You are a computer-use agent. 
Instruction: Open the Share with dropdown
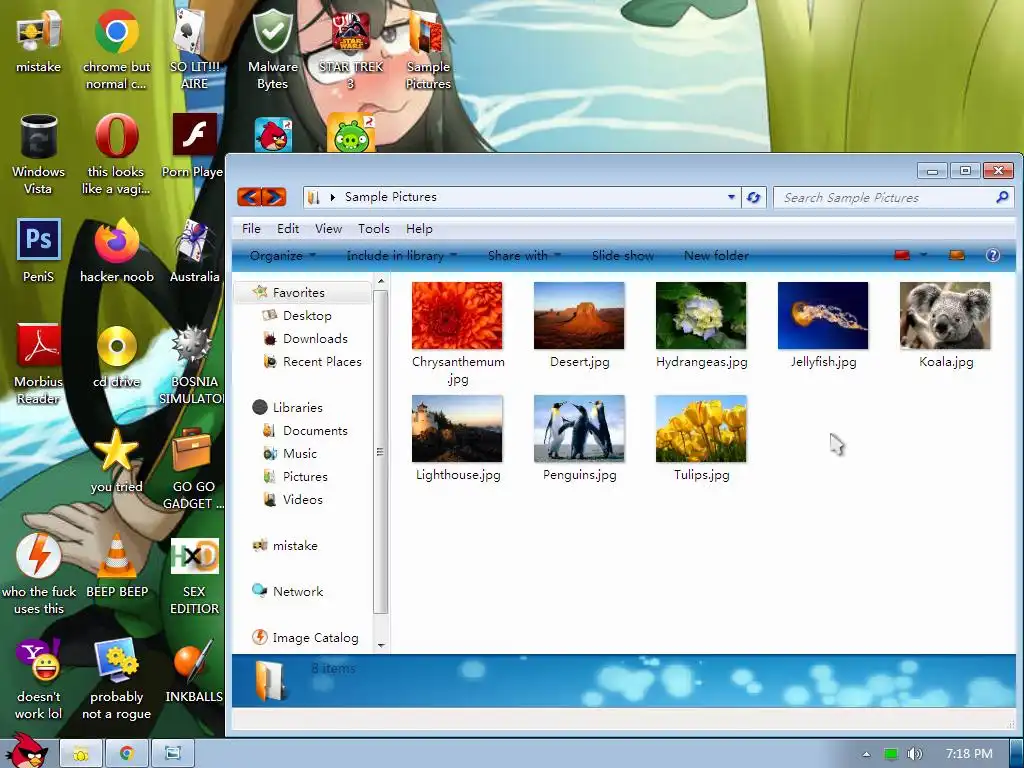point(524,255)
